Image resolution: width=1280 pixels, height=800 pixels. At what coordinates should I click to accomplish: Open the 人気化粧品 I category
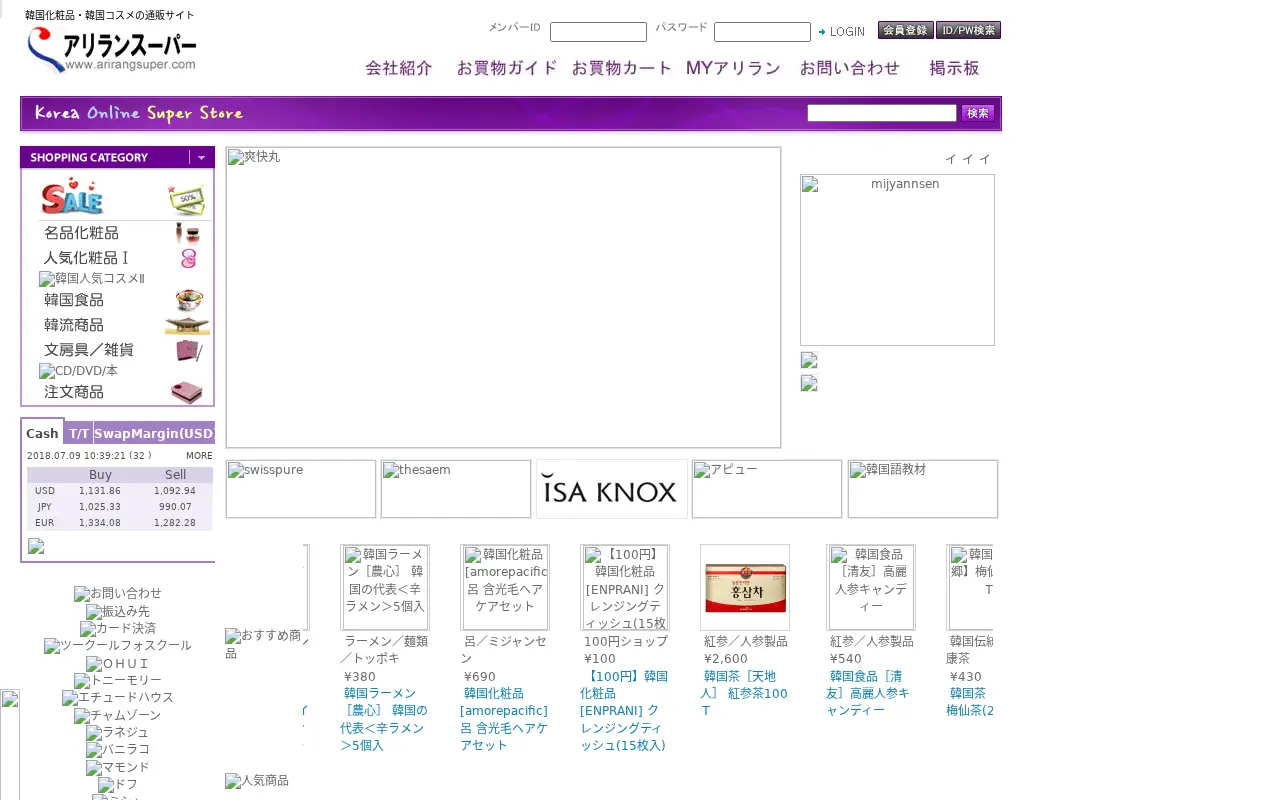pos(124,258)
